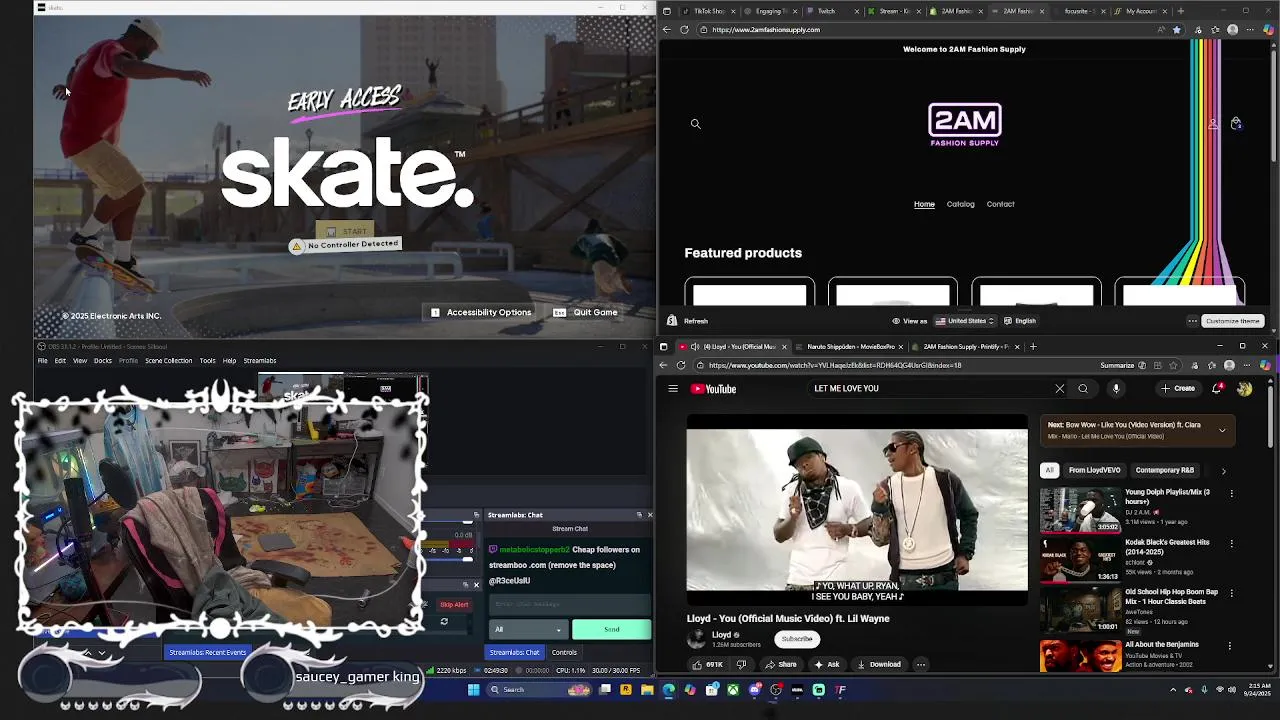Open the All chat target dropdown in Streamlabs
This screenshot has width=1280, height=720.
528,629
